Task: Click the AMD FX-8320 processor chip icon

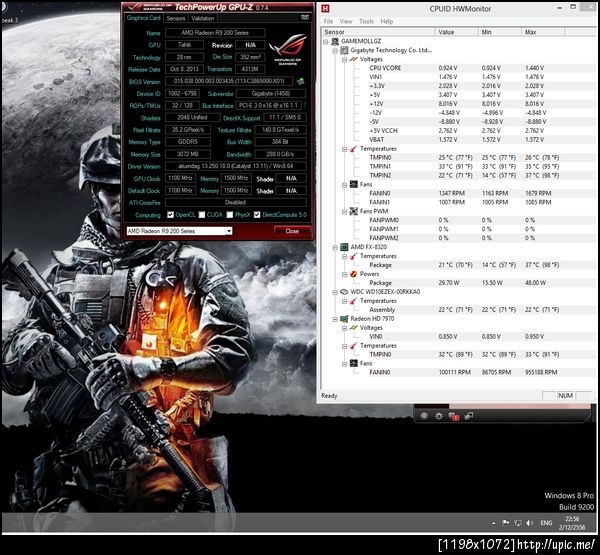Action: 344,247
